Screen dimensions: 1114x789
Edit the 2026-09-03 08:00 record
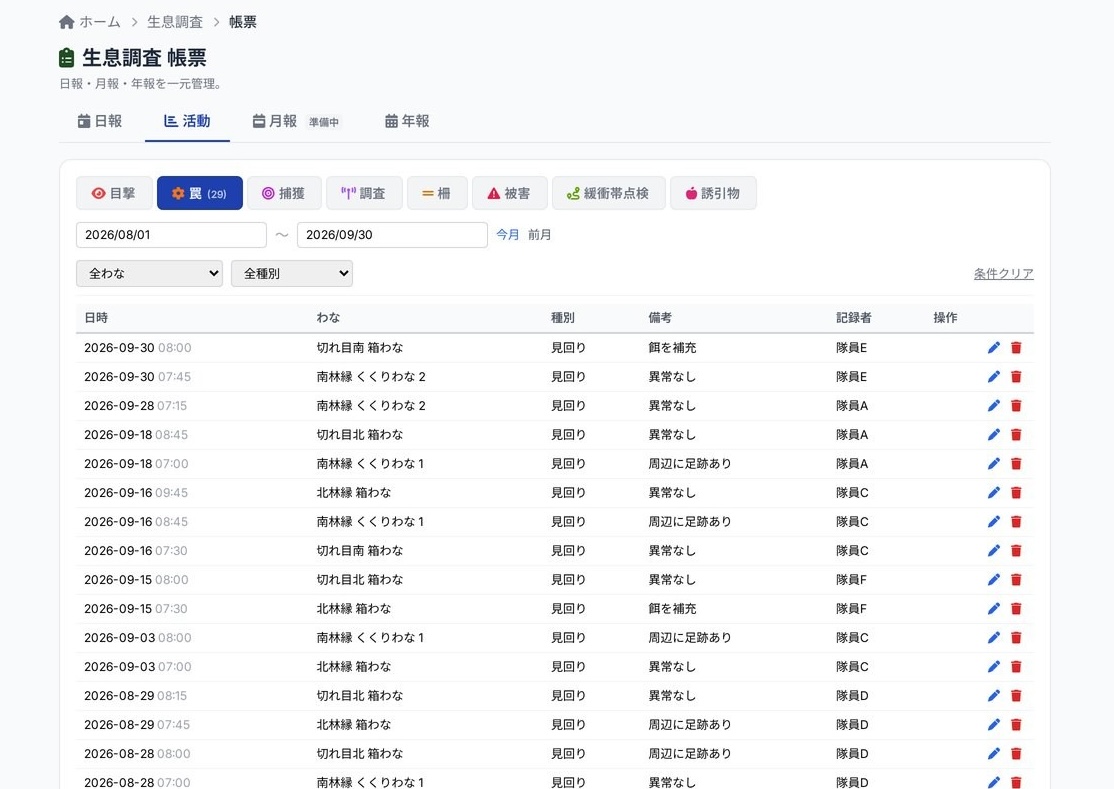pyautogui.click(x=993, y=638)
